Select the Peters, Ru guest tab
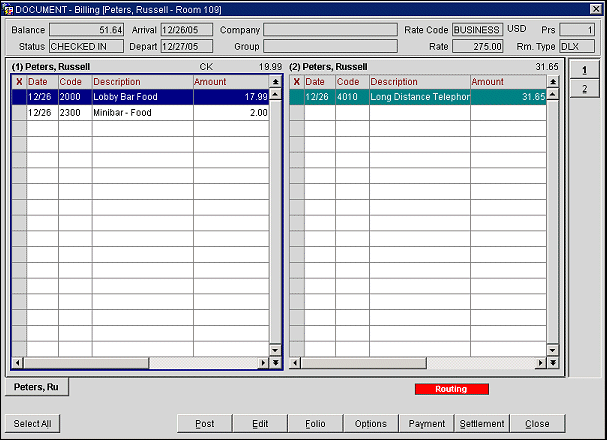 point(35,387)
